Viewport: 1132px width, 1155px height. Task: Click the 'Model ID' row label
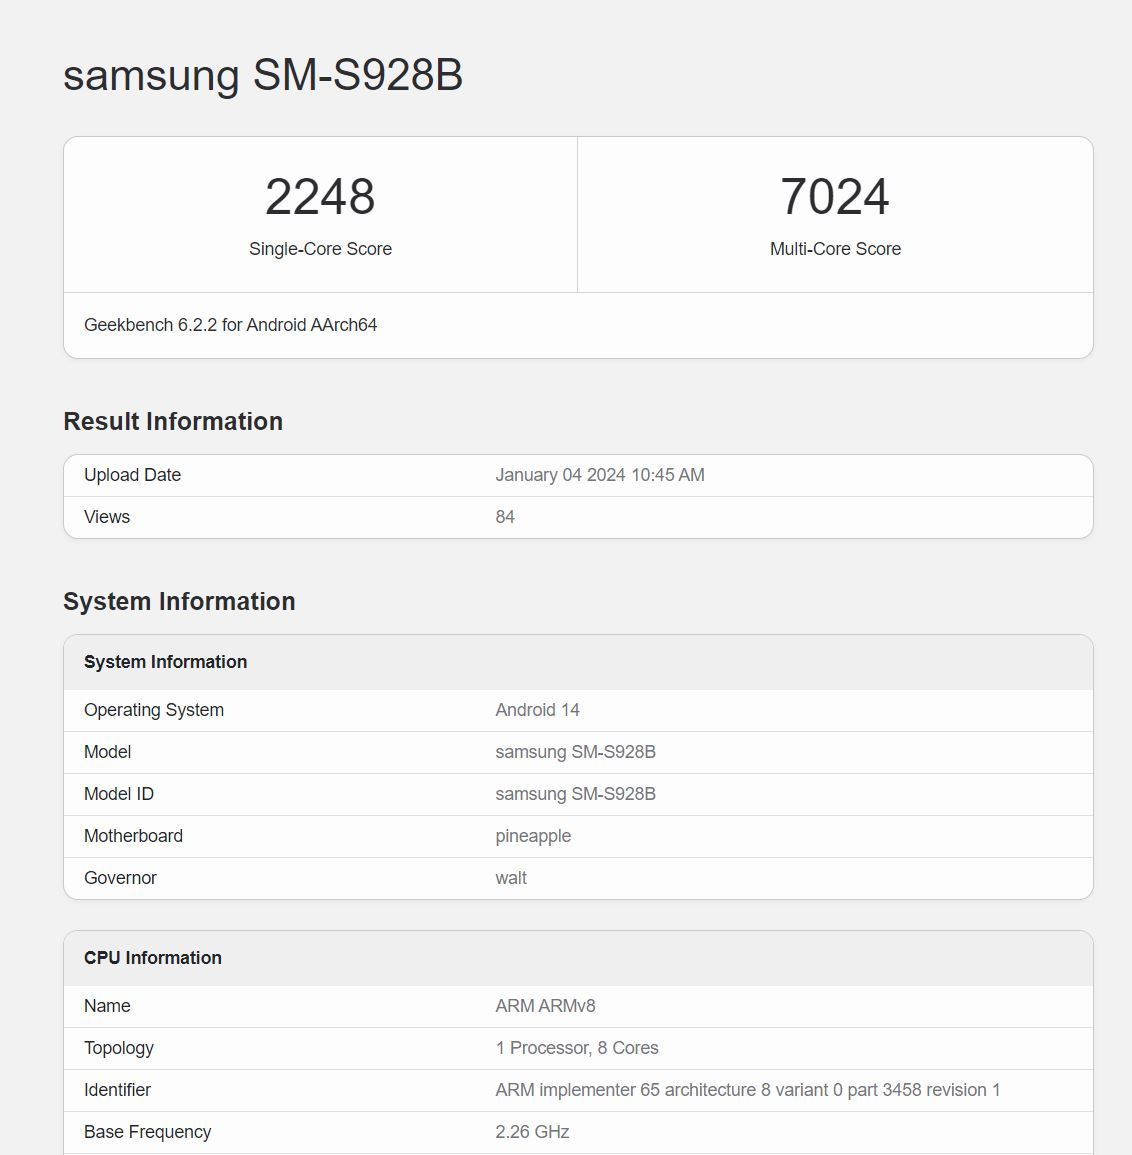119,794
